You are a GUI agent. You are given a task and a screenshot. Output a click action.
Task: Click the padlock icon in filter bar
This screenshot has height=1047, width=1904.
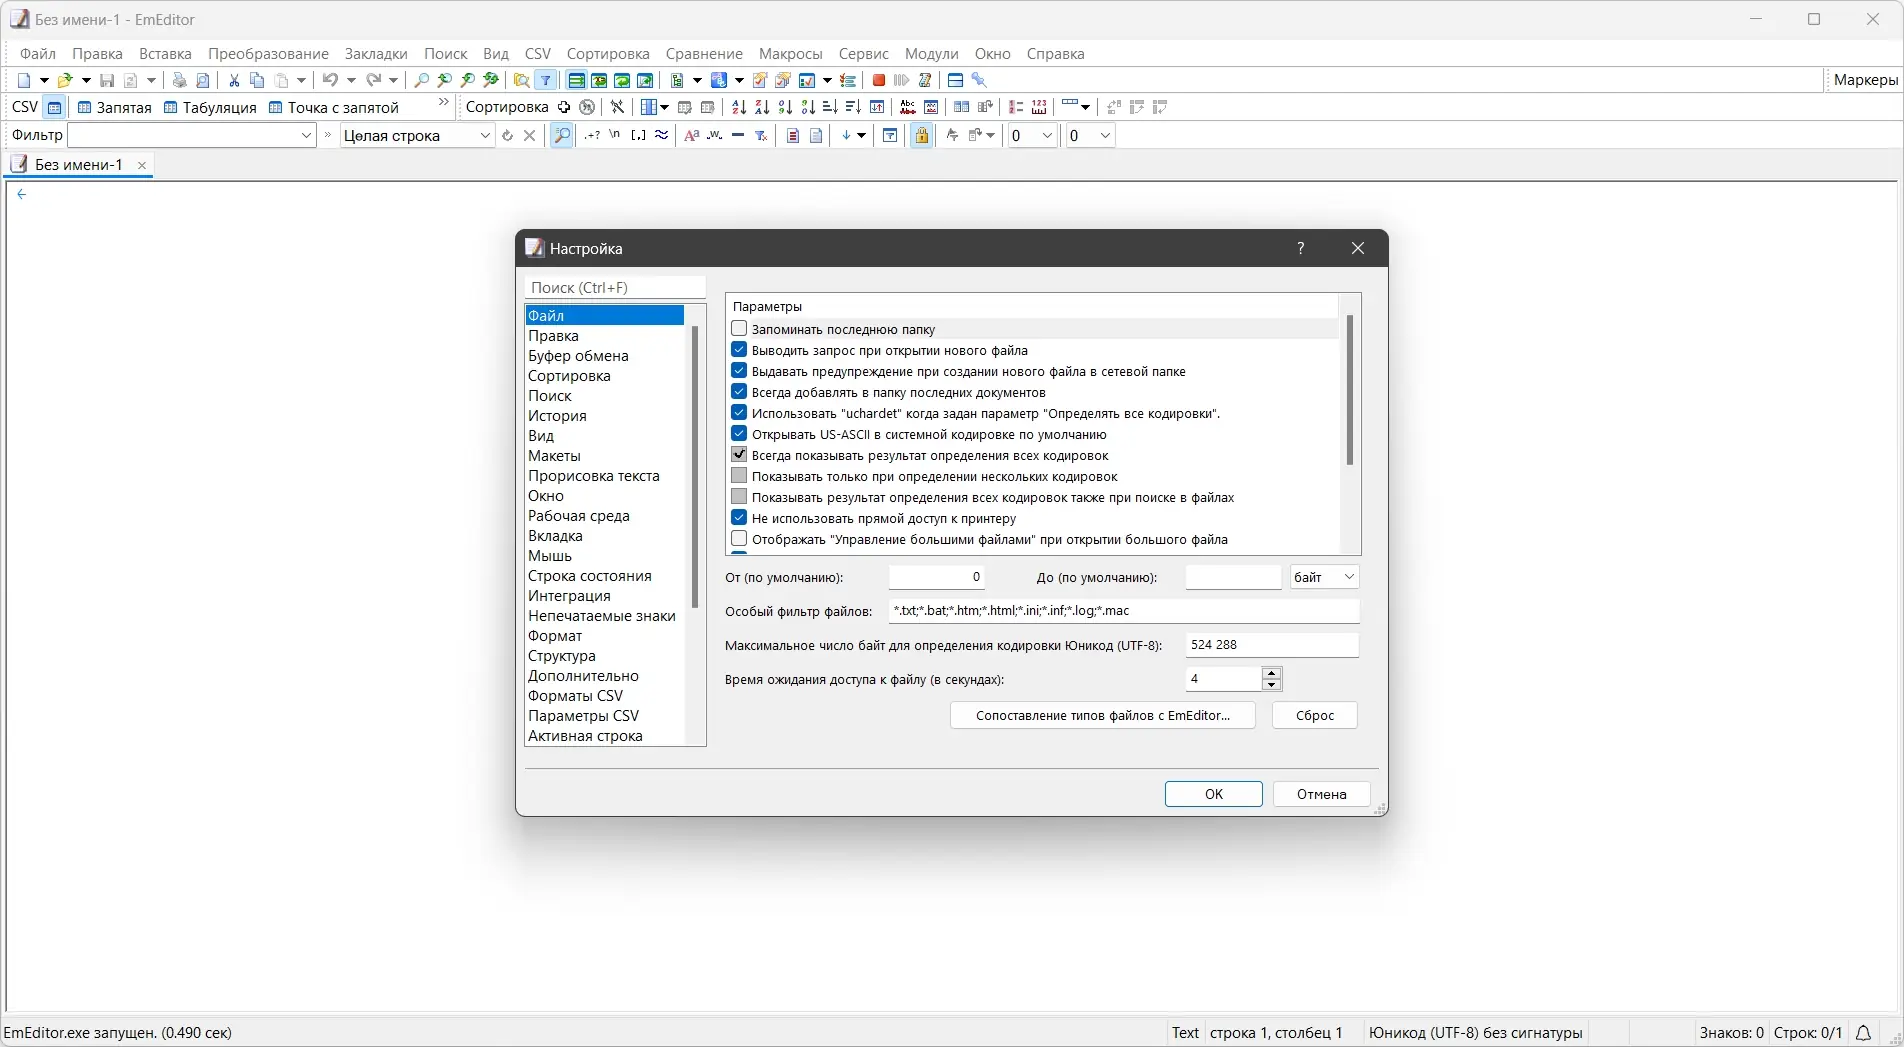point(922,135)
